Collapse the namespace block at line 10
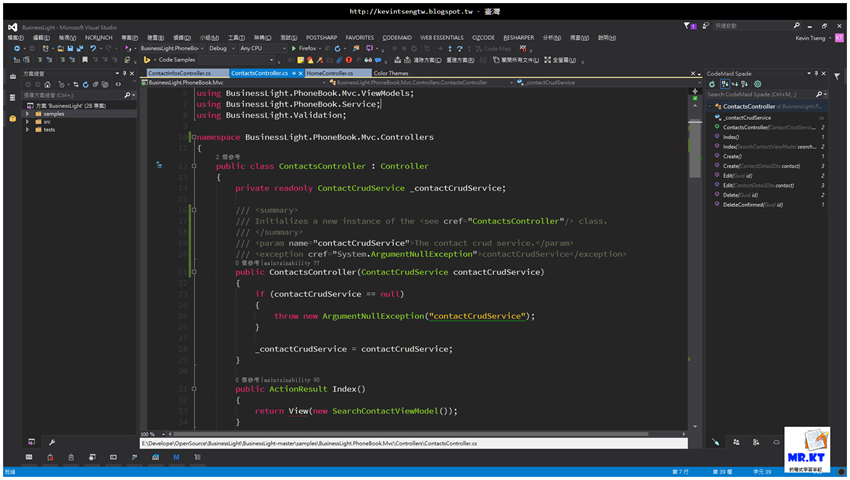 point(194,137)
